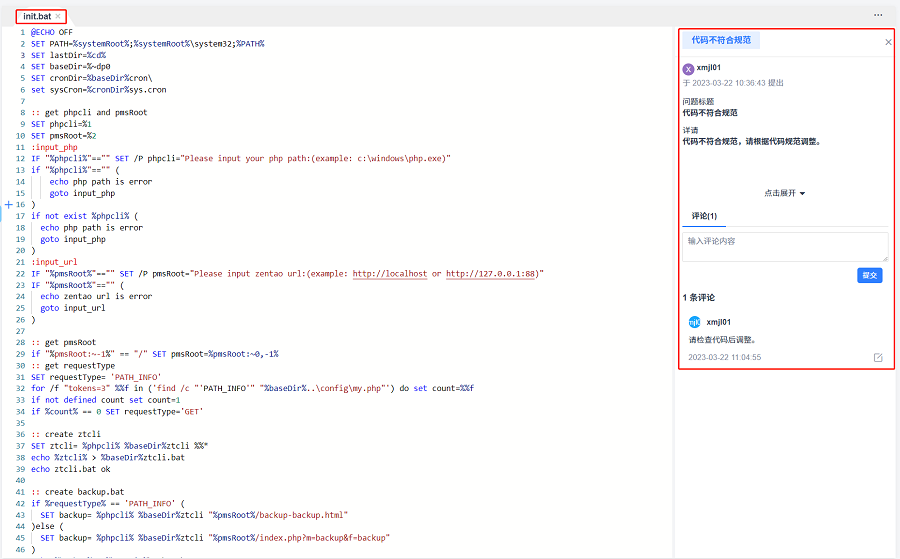Close the init.bat tab with its X icon
900x559 pixels.
point(58,16)
